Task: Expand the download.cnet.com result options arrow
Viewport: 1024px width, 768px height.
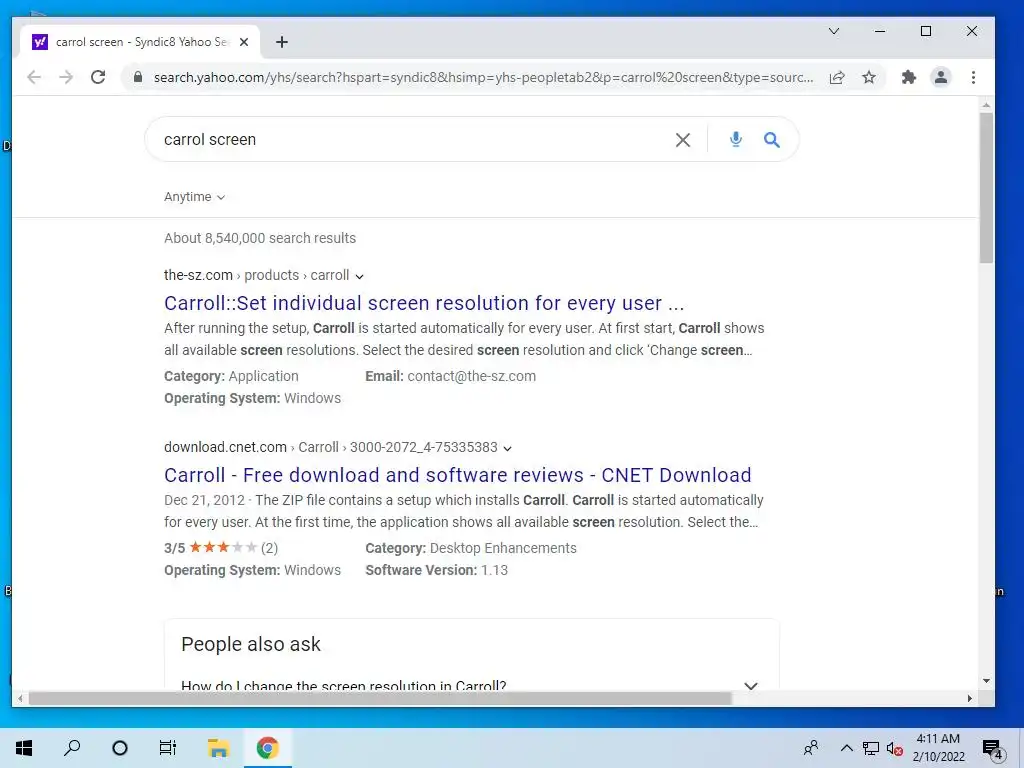Action: pyautogui.click(x=507, y=448)
